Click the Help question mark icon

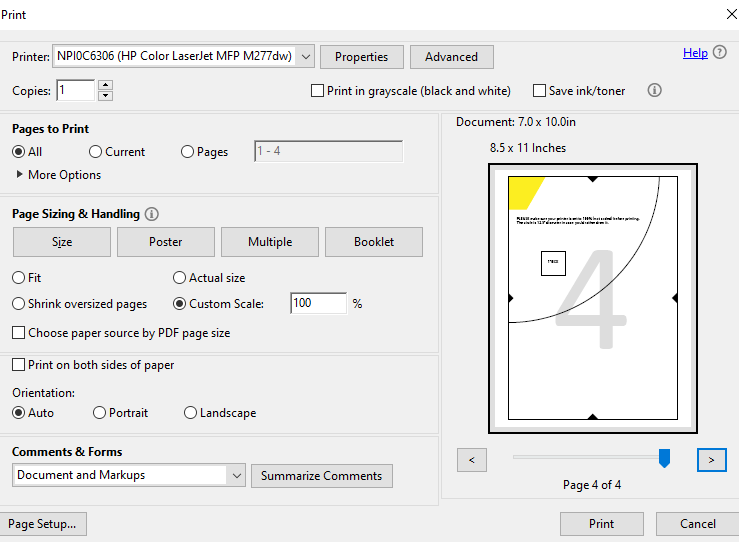point(720,53)
